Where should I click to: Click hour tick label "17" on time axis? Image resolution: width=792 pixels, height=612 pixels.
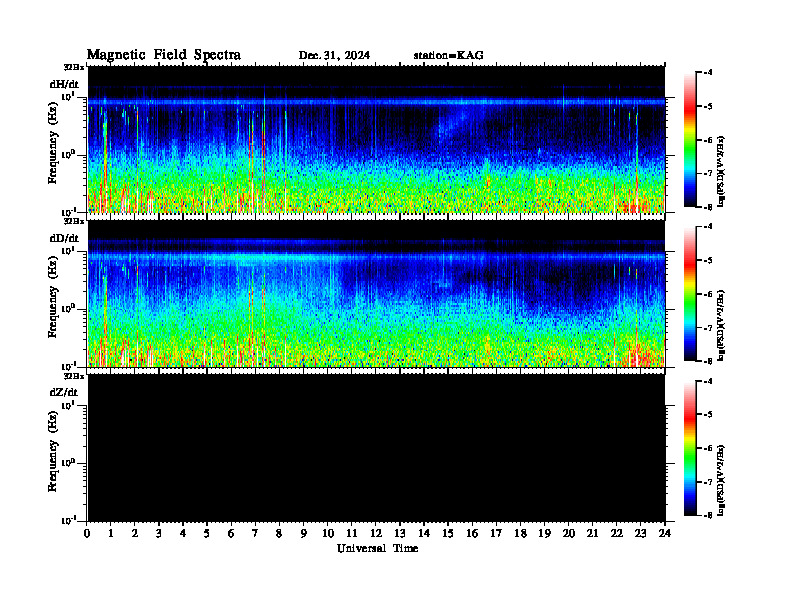click(x=496, y=533)
